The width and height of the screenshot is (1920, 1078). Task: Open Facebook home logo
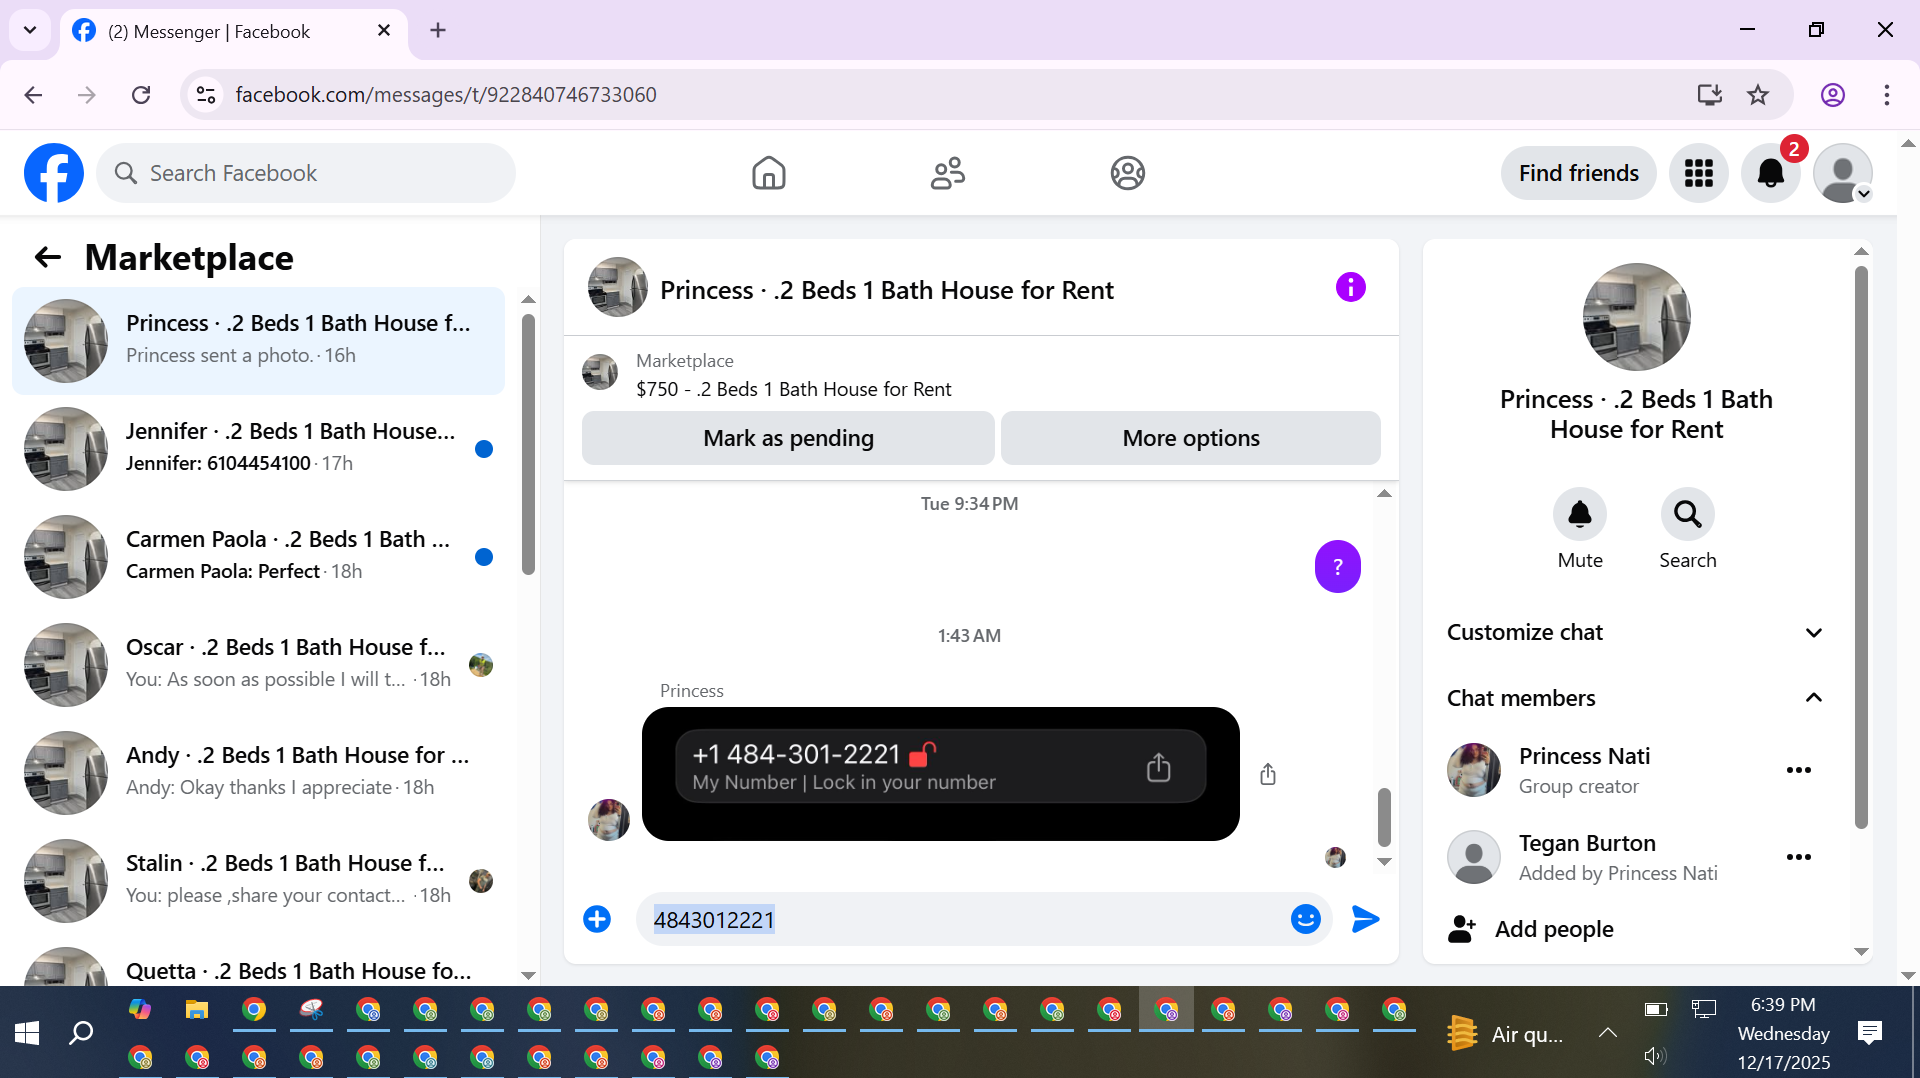(54, 173)
